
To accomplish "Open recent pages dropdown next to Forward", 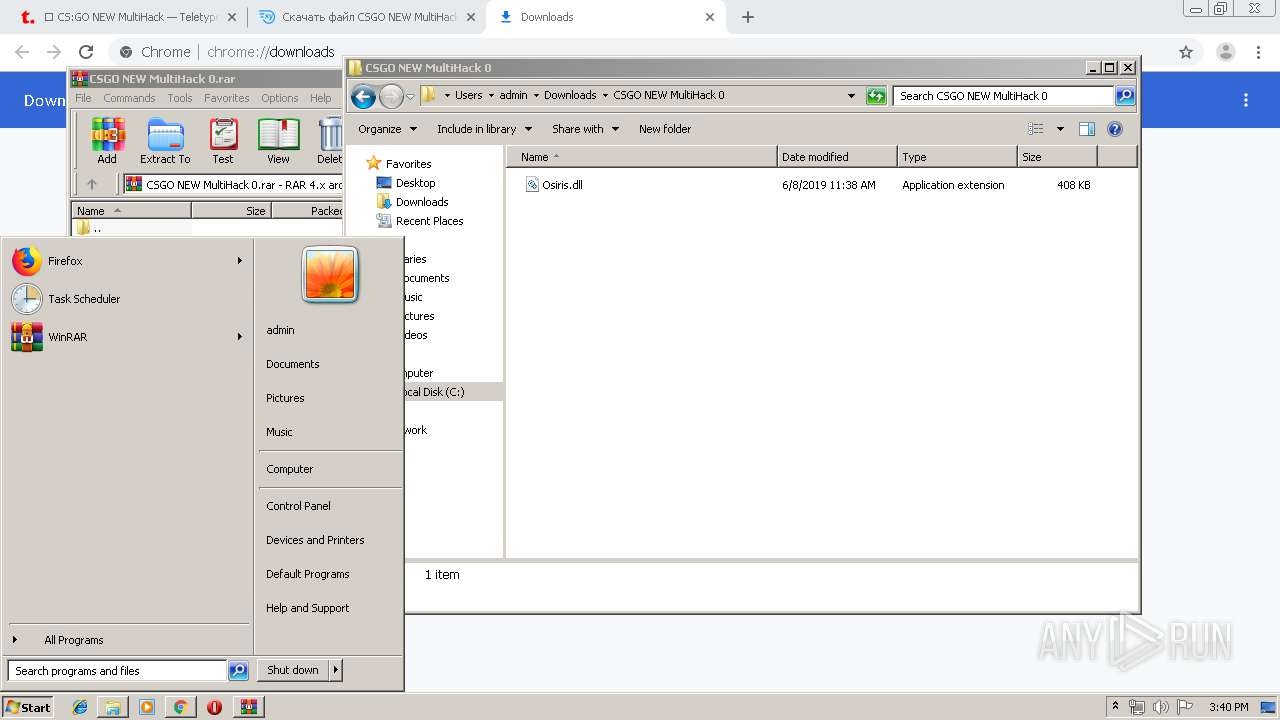I will click(x=410, y=97).
